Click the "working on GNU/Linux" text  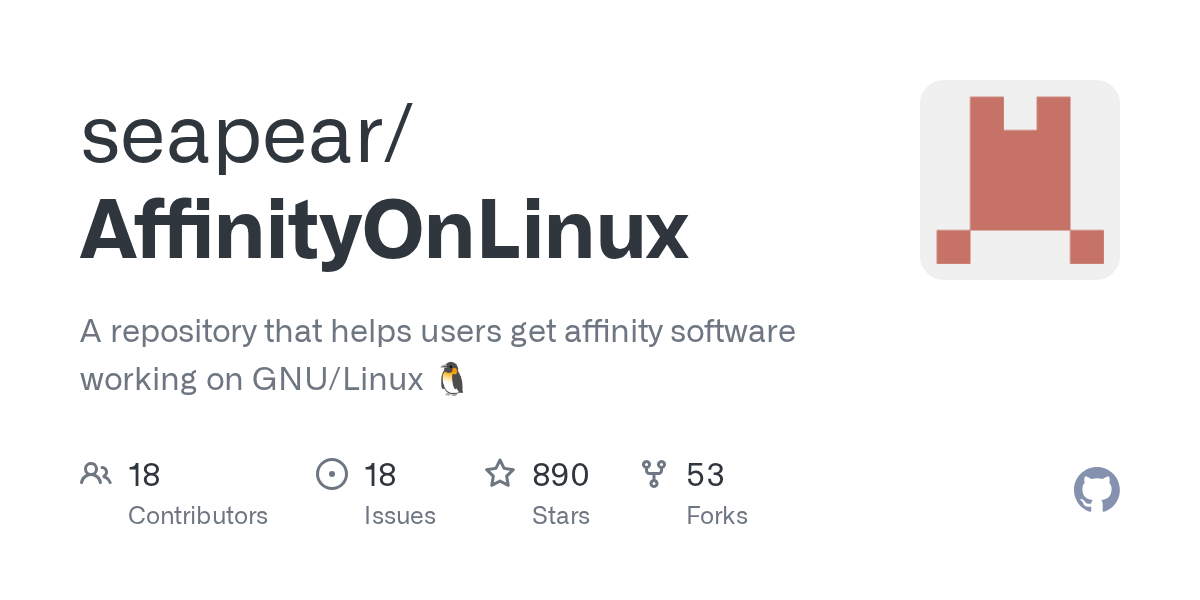[x=252, y=379]
